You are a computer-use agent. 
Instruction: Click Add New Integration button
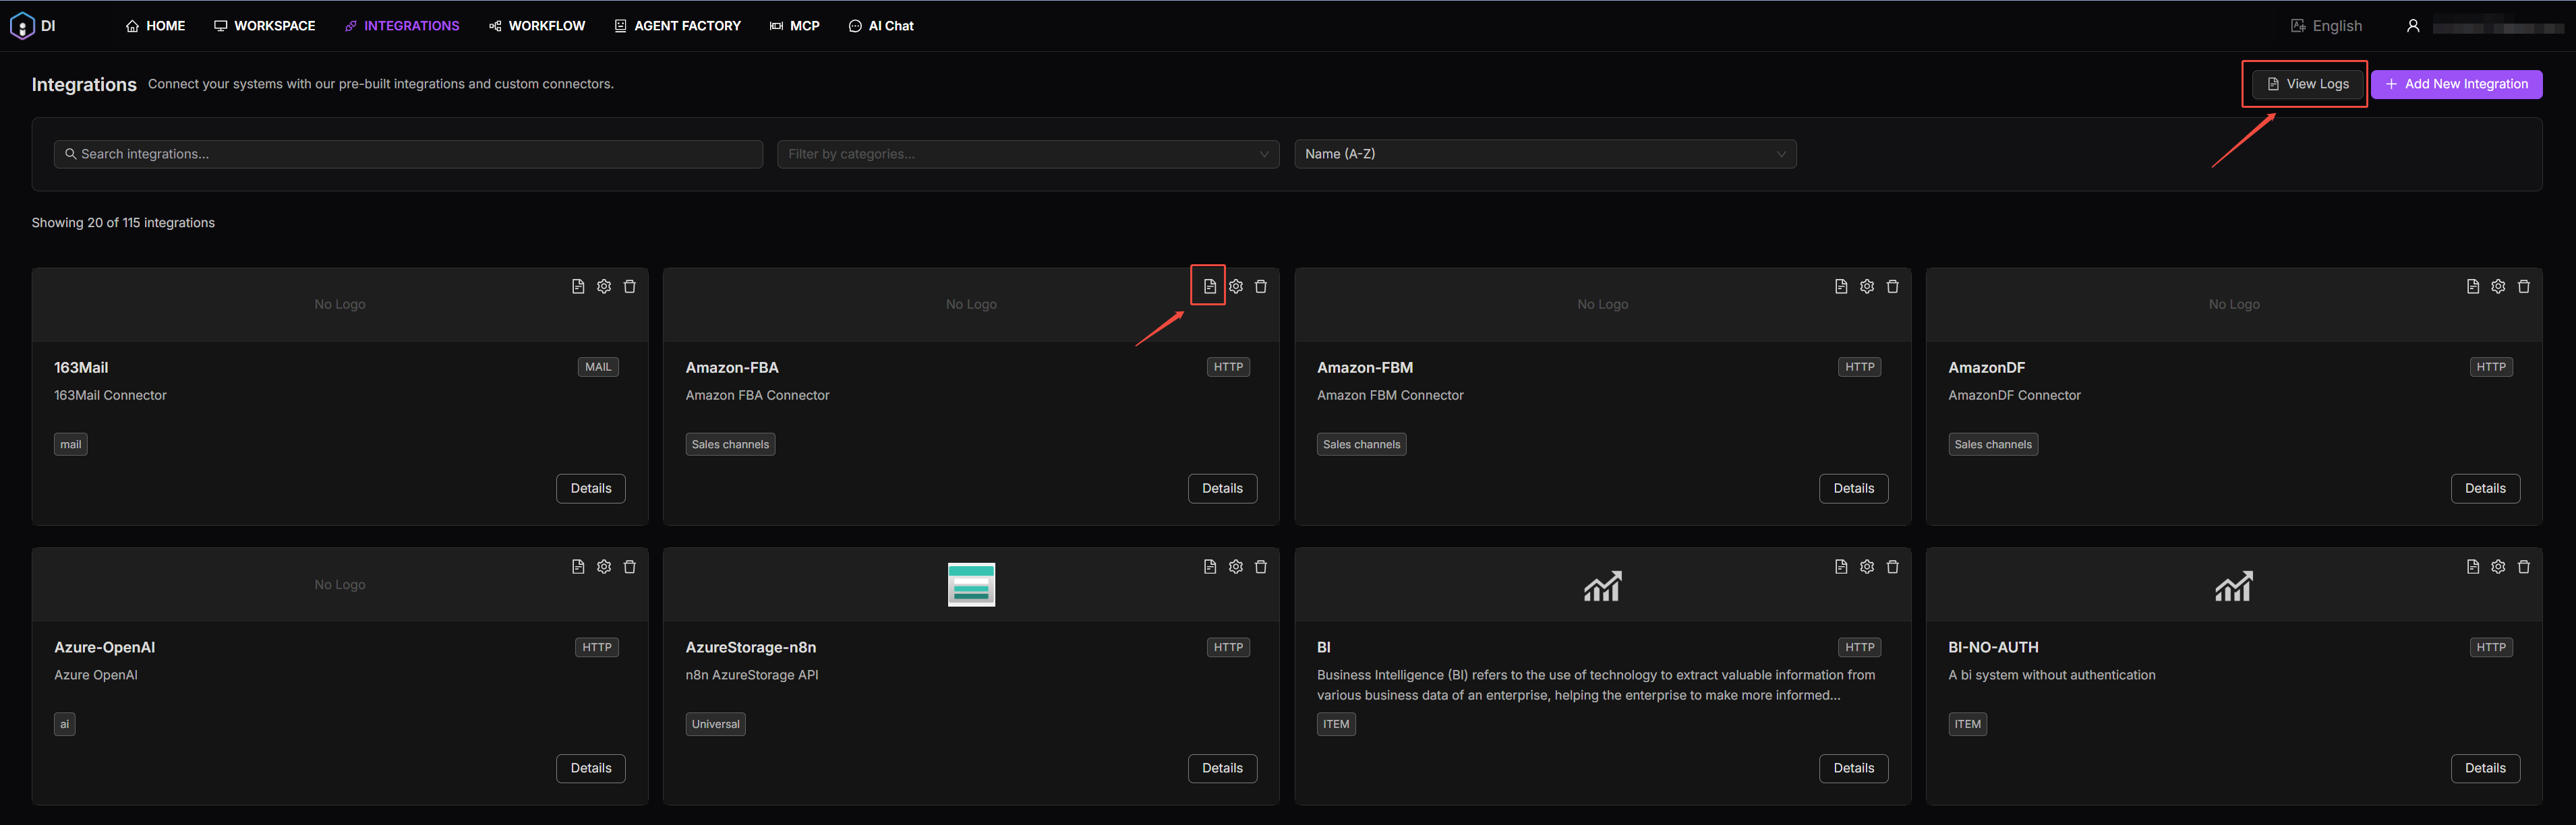(2456, 84)
